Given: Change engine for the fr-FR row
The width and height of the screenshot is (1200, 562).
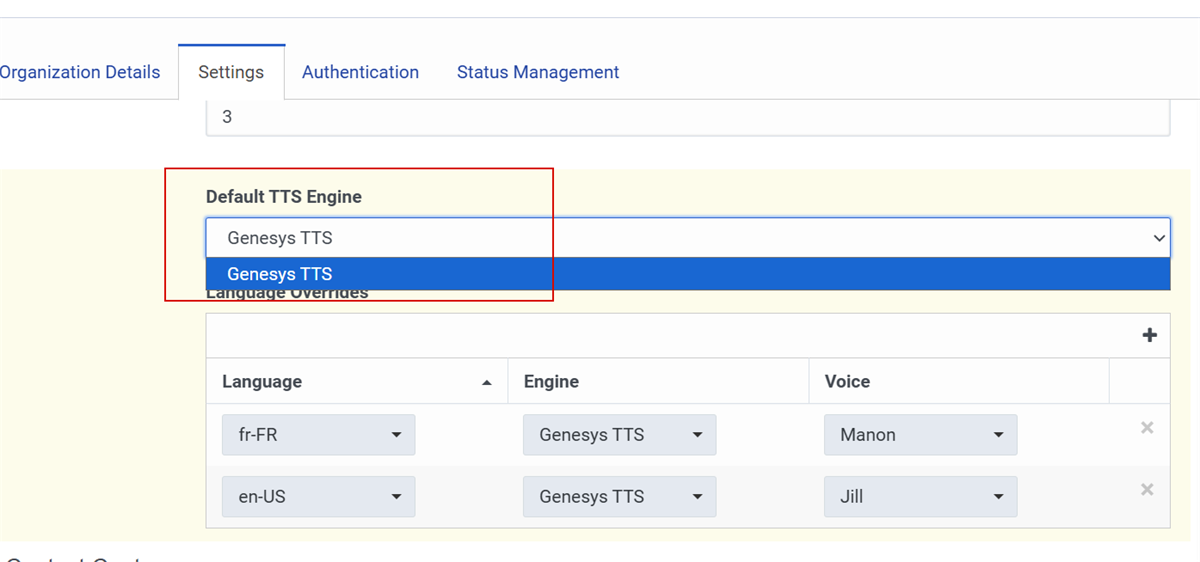Looking at the screenshot, I should pos(619,435).
